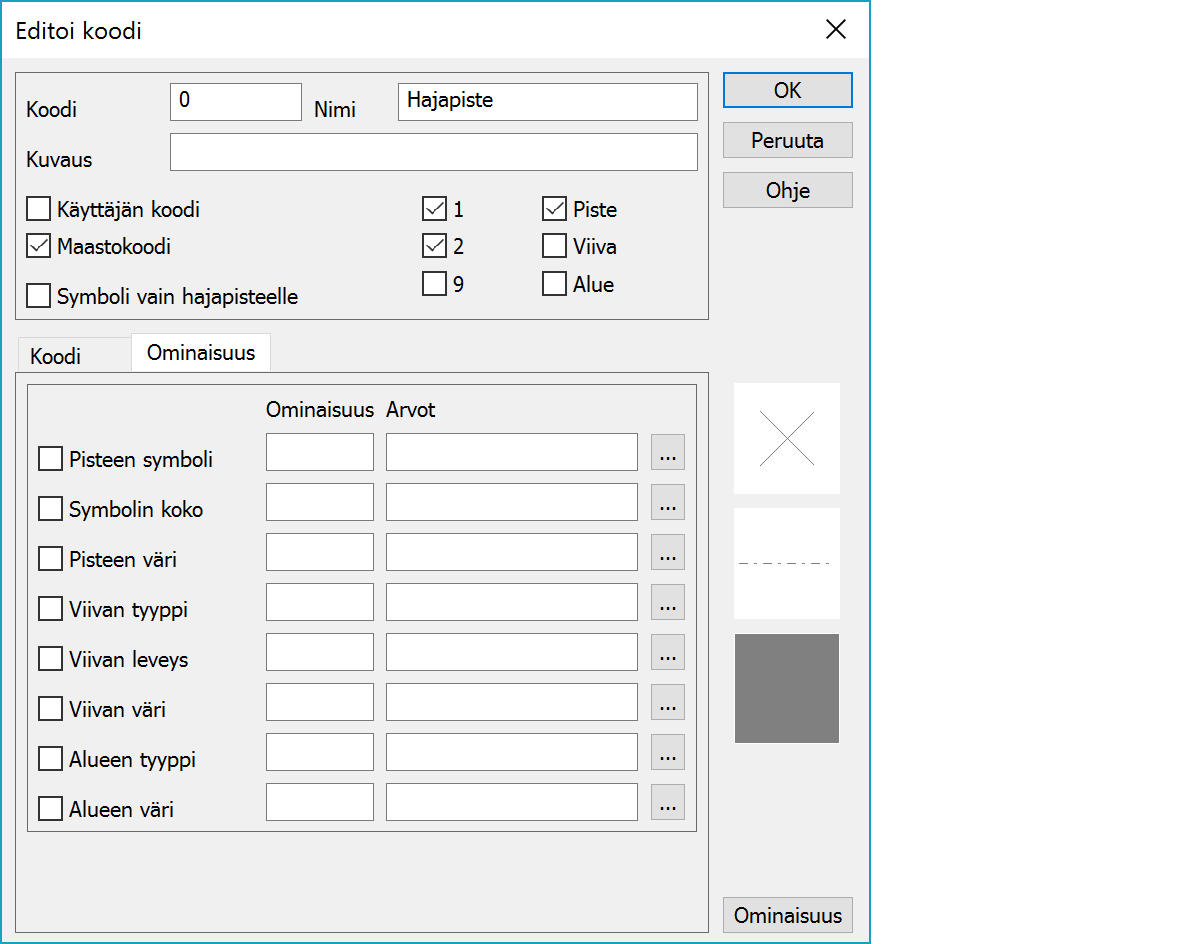Click the dash-dot line type preview
The height and width of the screenshot is (944, 1200).
tap(787, 563)
